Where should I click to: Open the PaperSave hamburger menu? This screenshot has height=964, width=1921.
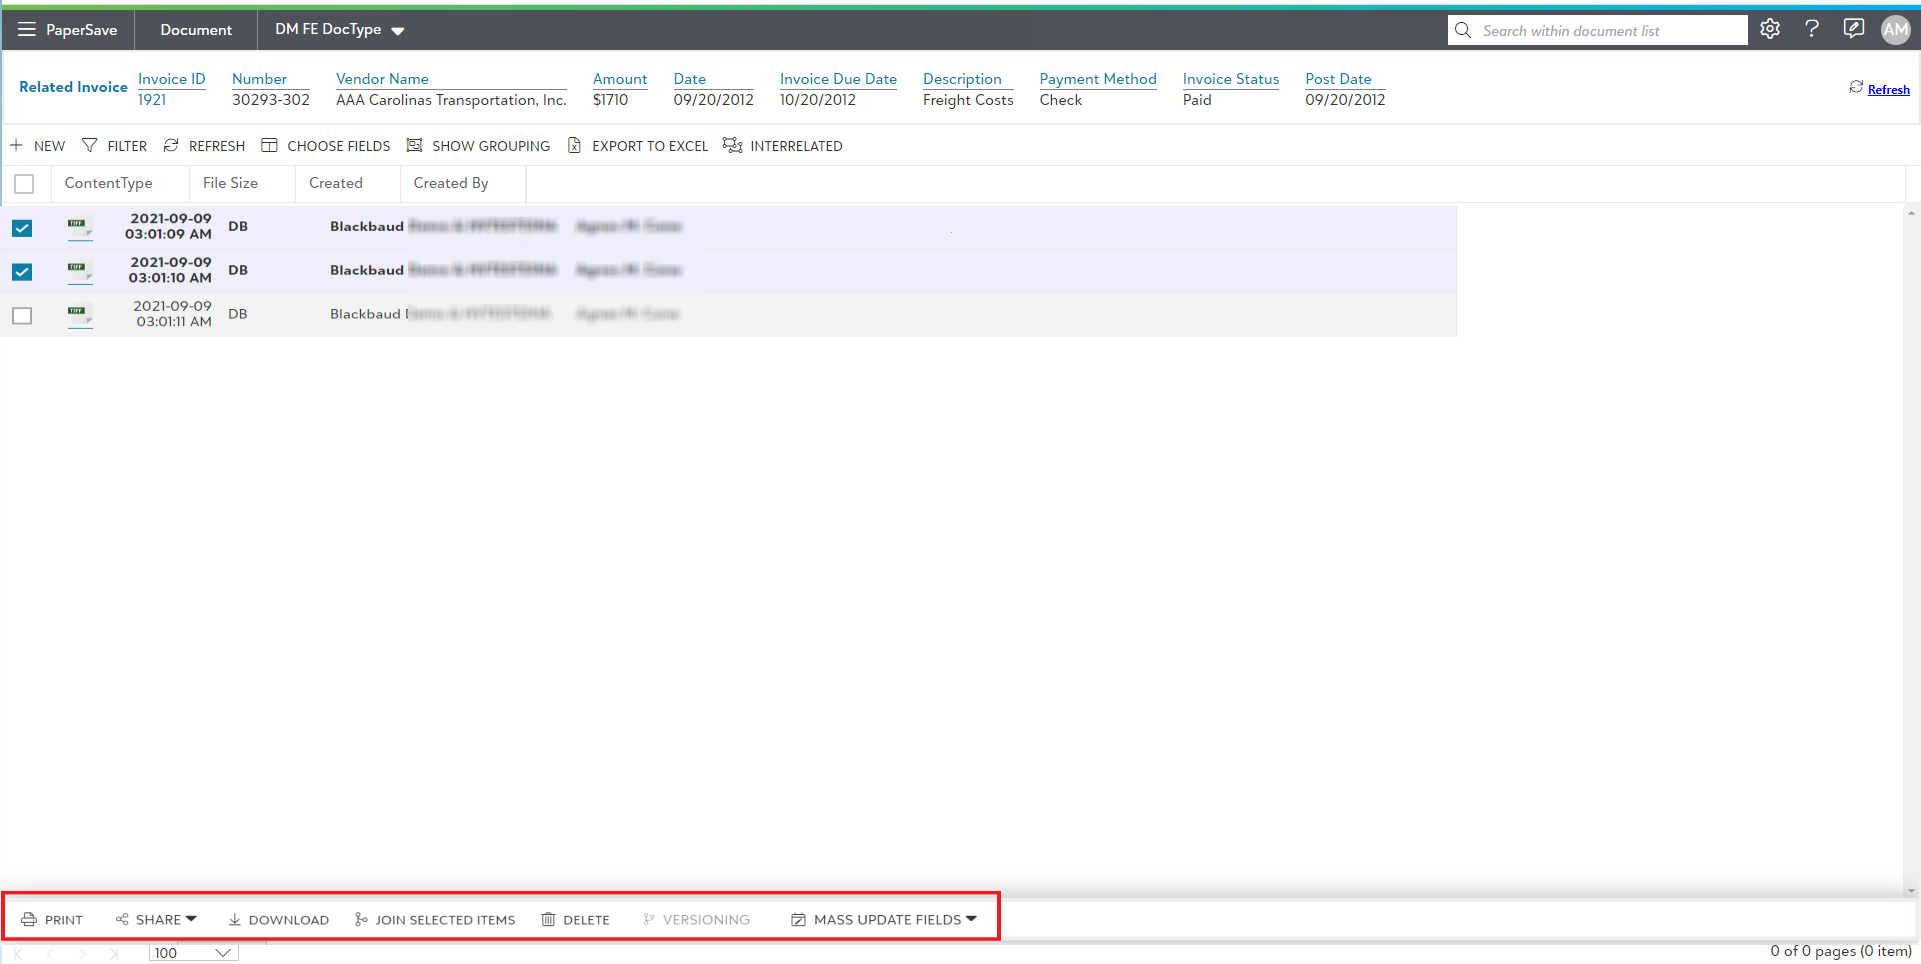pos(27,30)
